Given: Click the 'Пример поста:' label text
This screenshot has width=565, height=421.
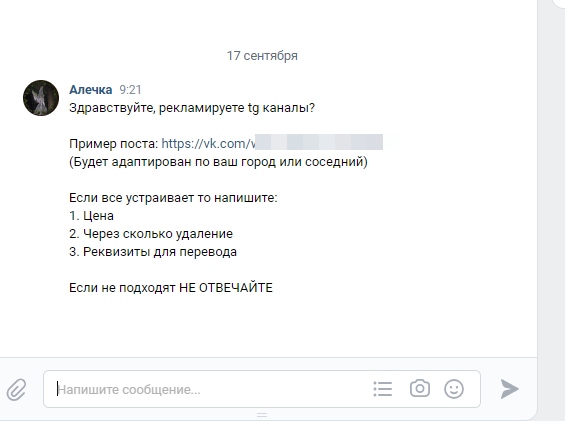Looking at the screenshot, I should (114, 143).
